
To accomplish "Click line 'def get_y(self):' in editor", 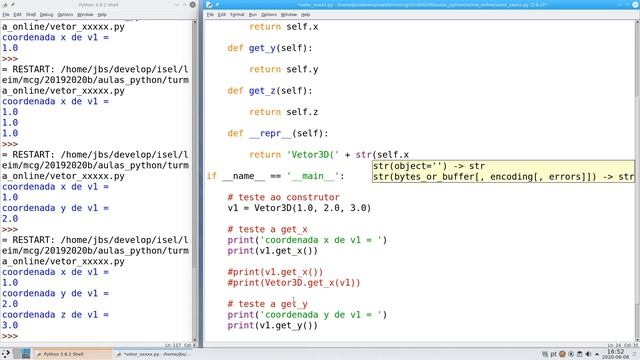I will coord(270,48).
